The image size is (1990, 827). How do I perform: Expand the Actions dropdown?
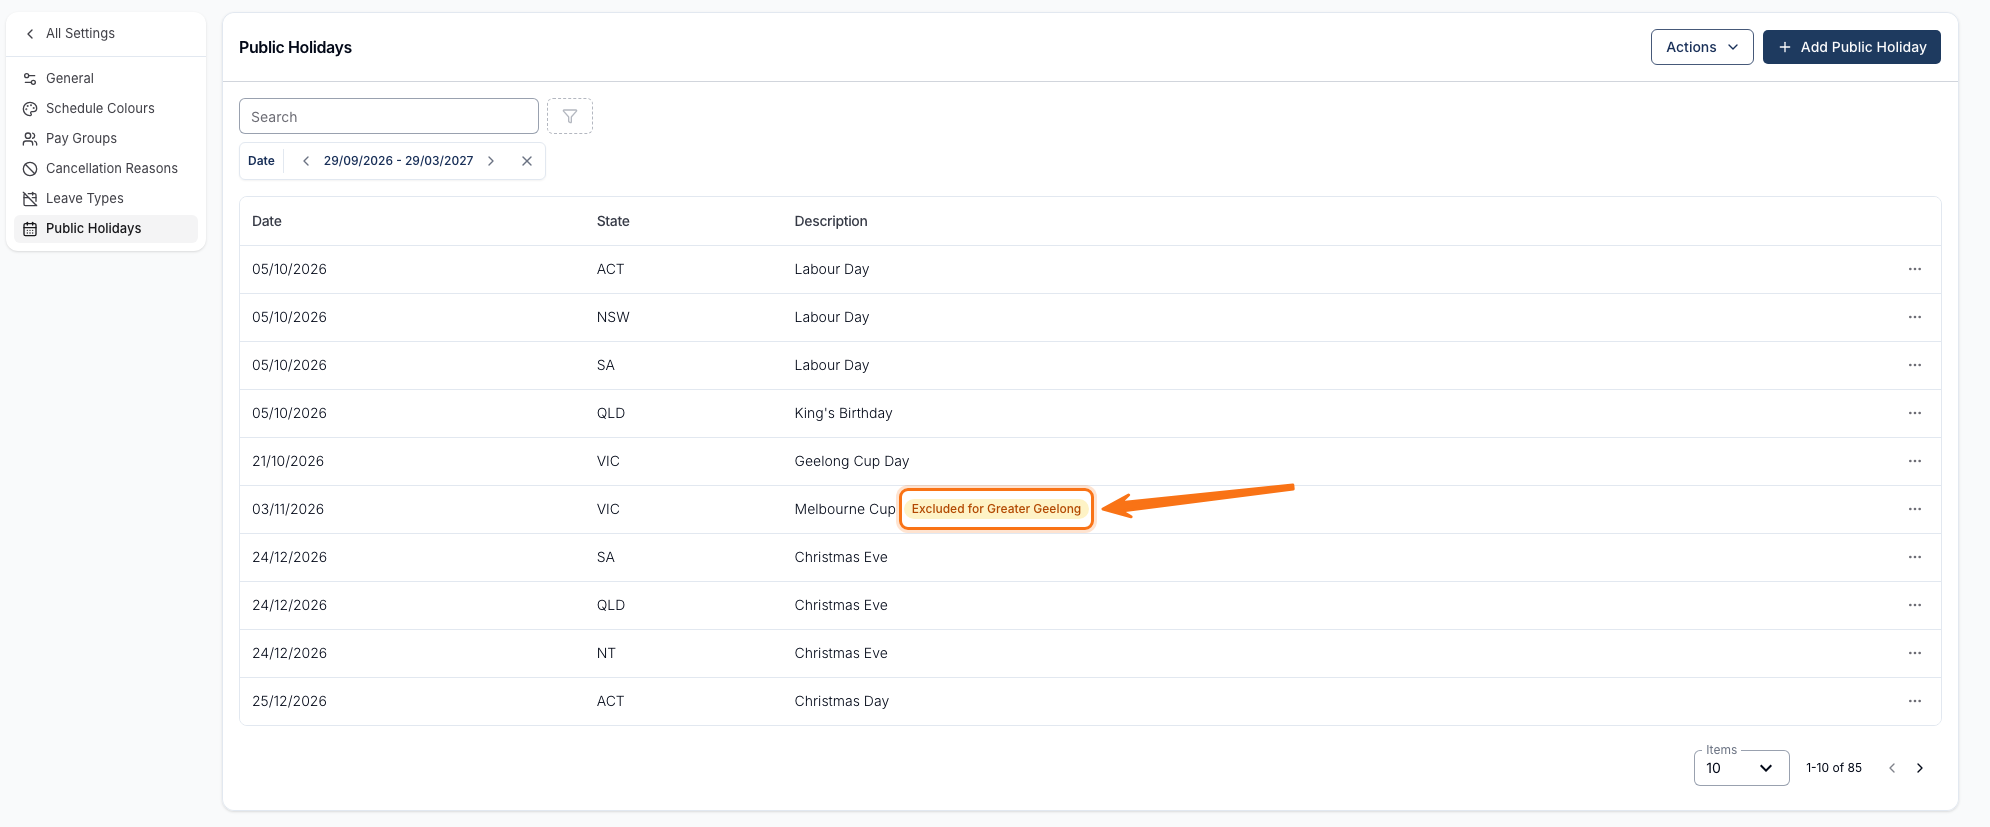(1702, 47)
